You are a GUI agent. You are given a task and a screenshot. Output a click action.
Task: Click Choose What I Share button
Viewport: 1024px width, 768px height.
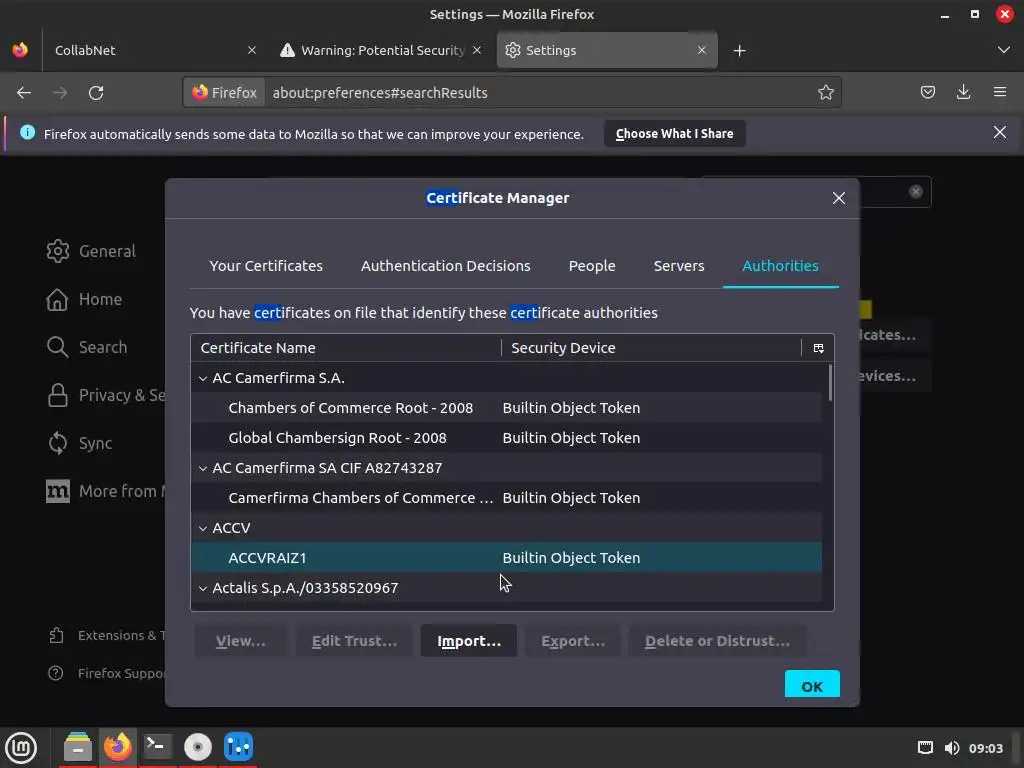point(675,133)
